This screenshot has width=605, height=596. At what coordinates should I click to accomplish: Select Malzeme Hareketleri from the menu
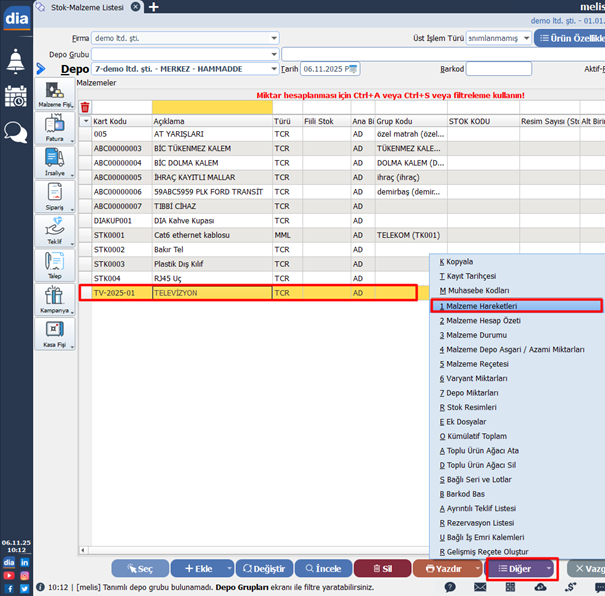pos(516,306)
